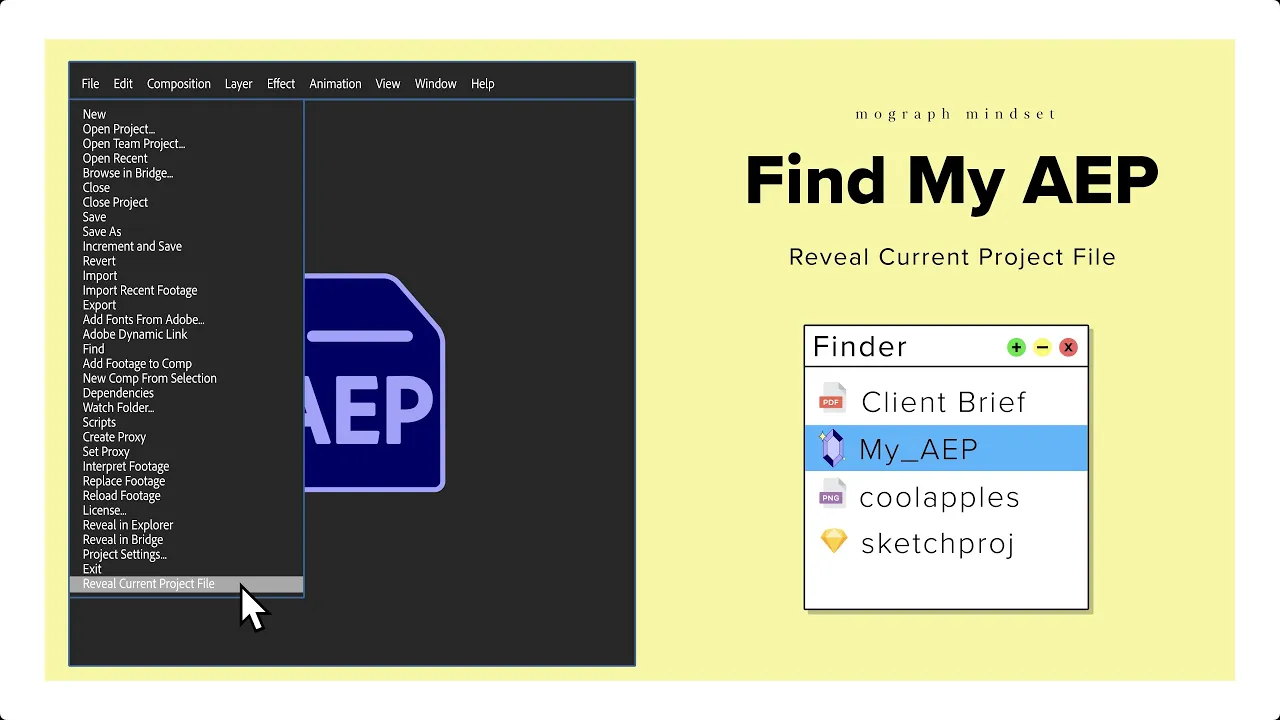Click Add Fonts From Adobe
The width and height of the screenshot is (1280, 720).
coord(143,319)
